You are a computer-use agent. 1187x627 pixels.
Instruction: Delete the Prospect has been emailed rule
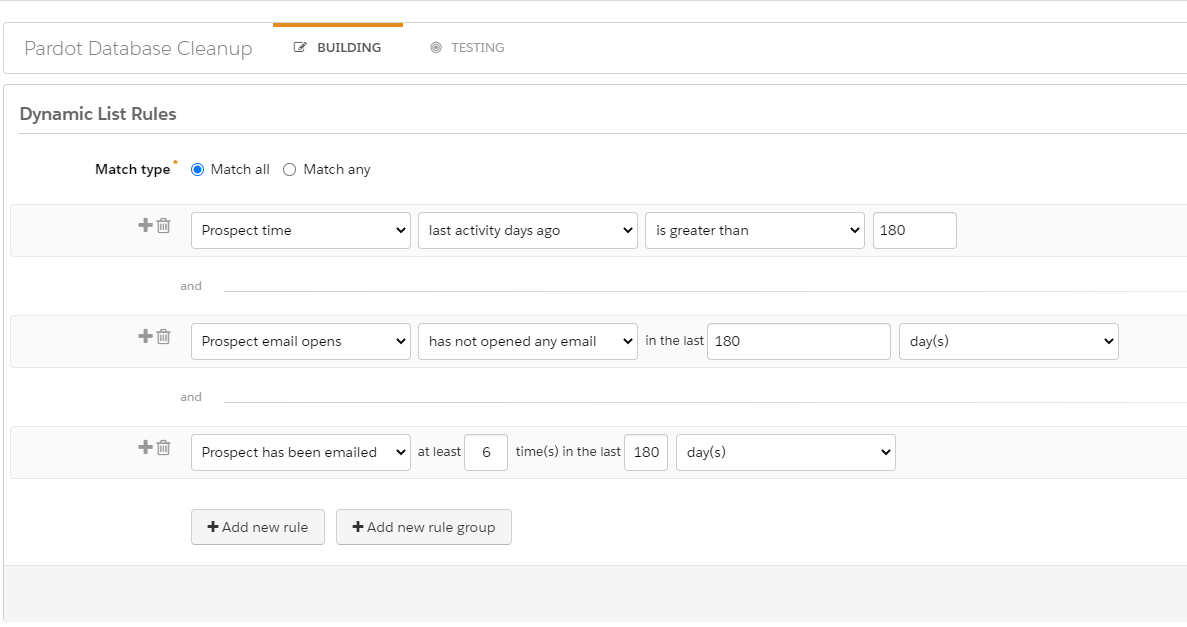pyautogui.click(x=164, y=448)
